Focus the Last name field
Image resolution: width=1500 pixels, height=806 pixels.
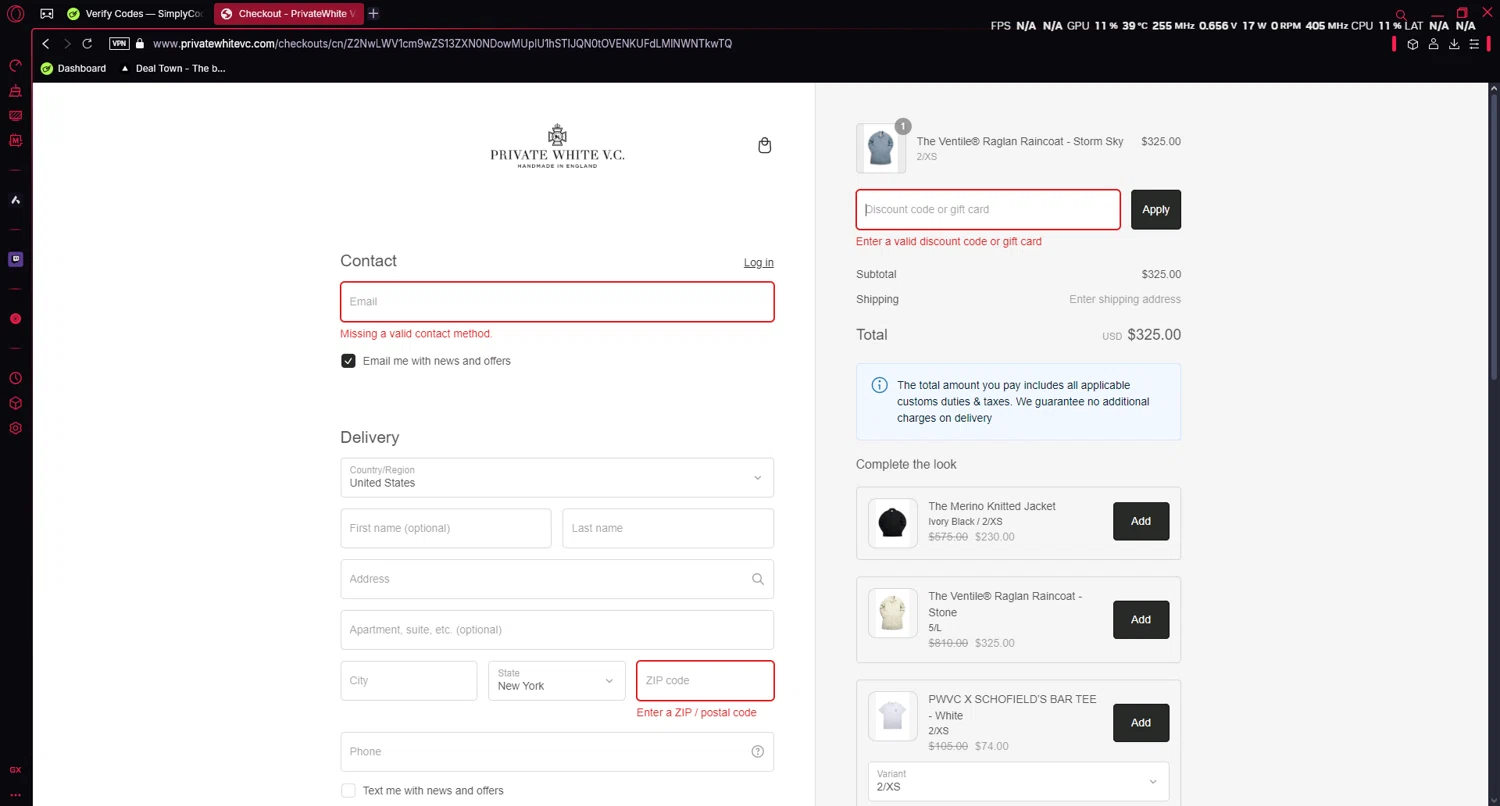point(668,528)
